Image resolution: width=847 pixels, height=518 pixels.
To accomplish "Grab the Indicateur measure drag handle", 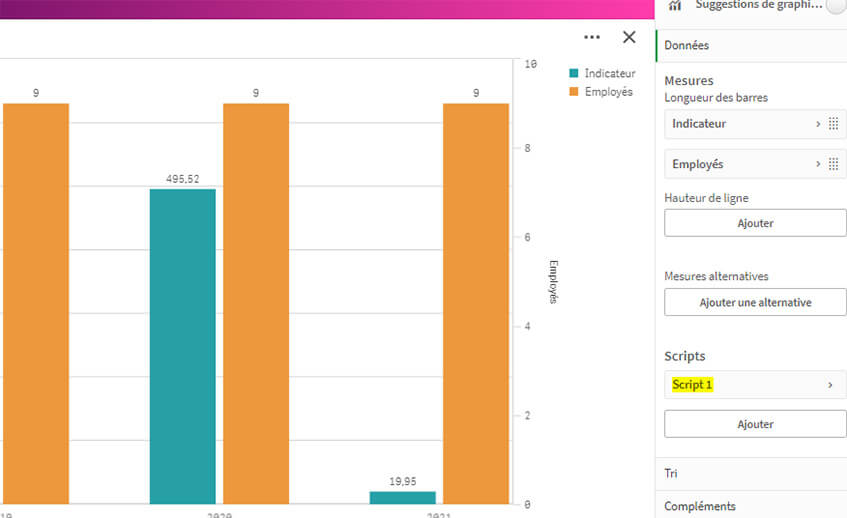I will [833, 124].
